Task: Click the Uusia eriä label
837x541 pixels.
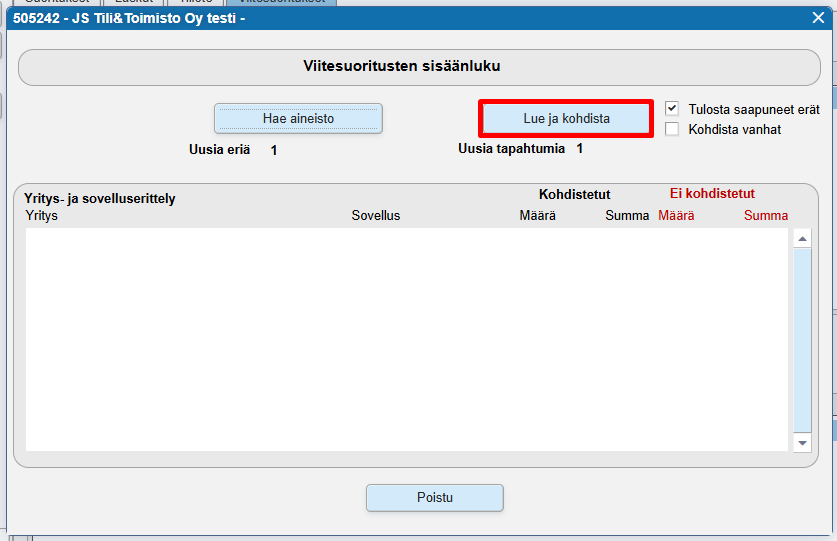Action: [x=219, y=150]
